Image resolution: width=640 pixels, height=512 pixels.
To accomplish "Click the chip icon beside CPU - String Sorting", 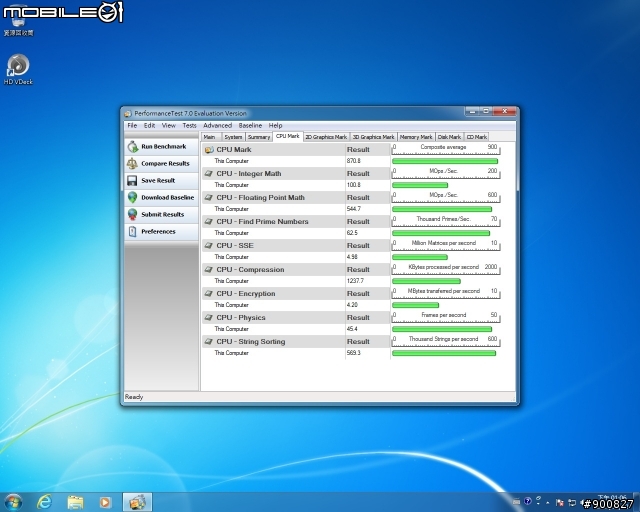I will pos(209,341).
